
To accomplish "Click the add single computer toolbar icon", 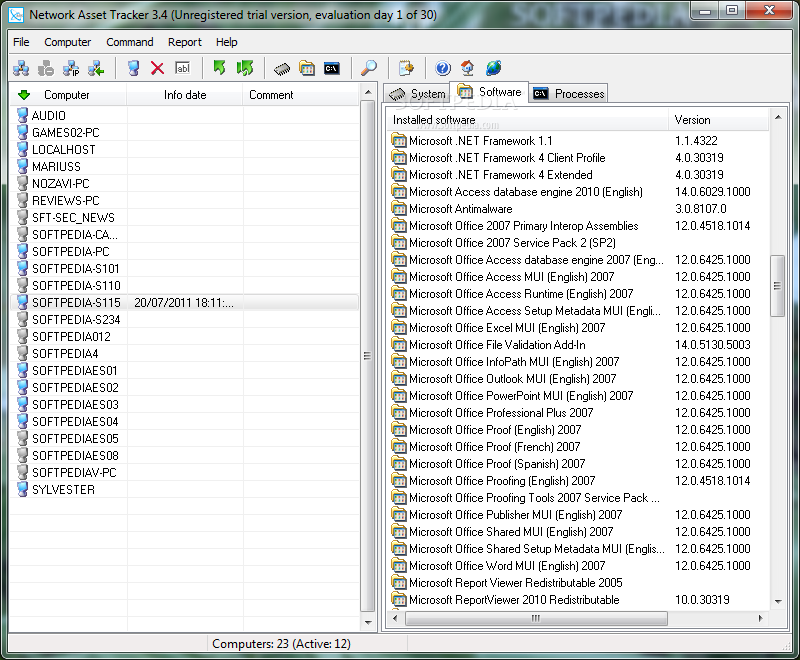I will (x=133, y=68).
